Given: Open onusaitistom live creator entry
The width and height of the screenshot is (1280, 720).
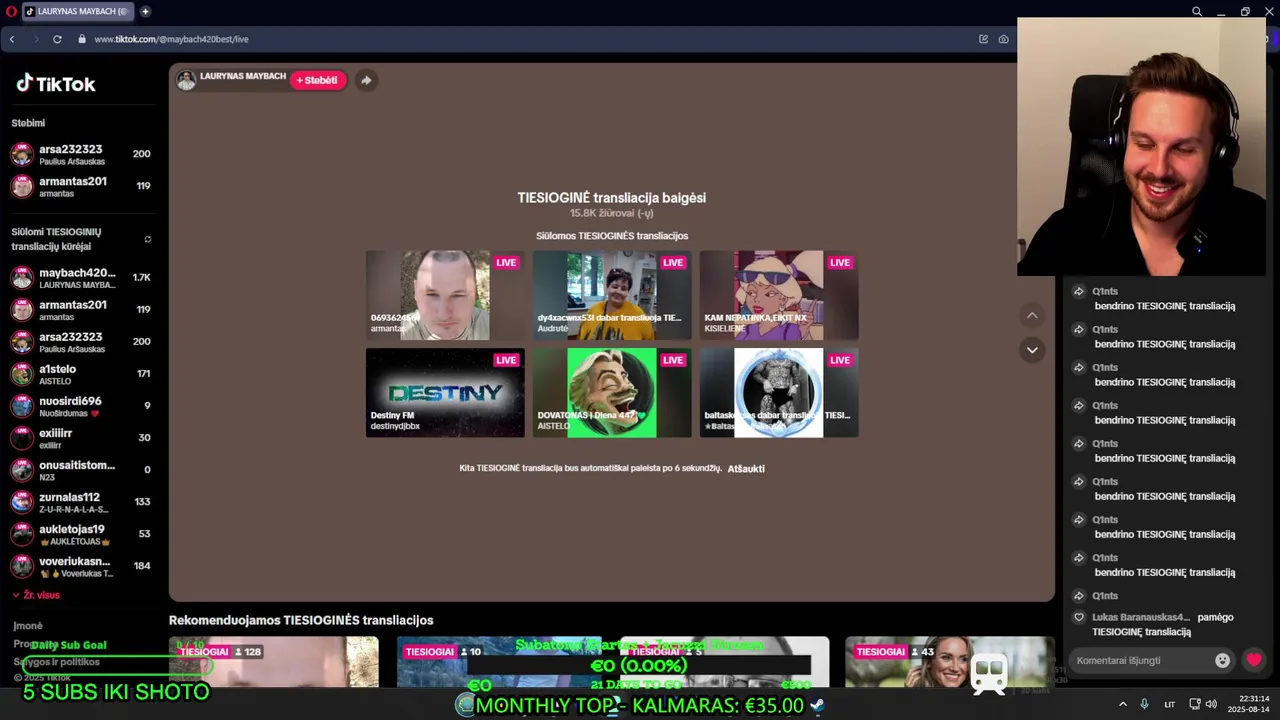Looking at the screenshot, I should click(x=80, y=470).
